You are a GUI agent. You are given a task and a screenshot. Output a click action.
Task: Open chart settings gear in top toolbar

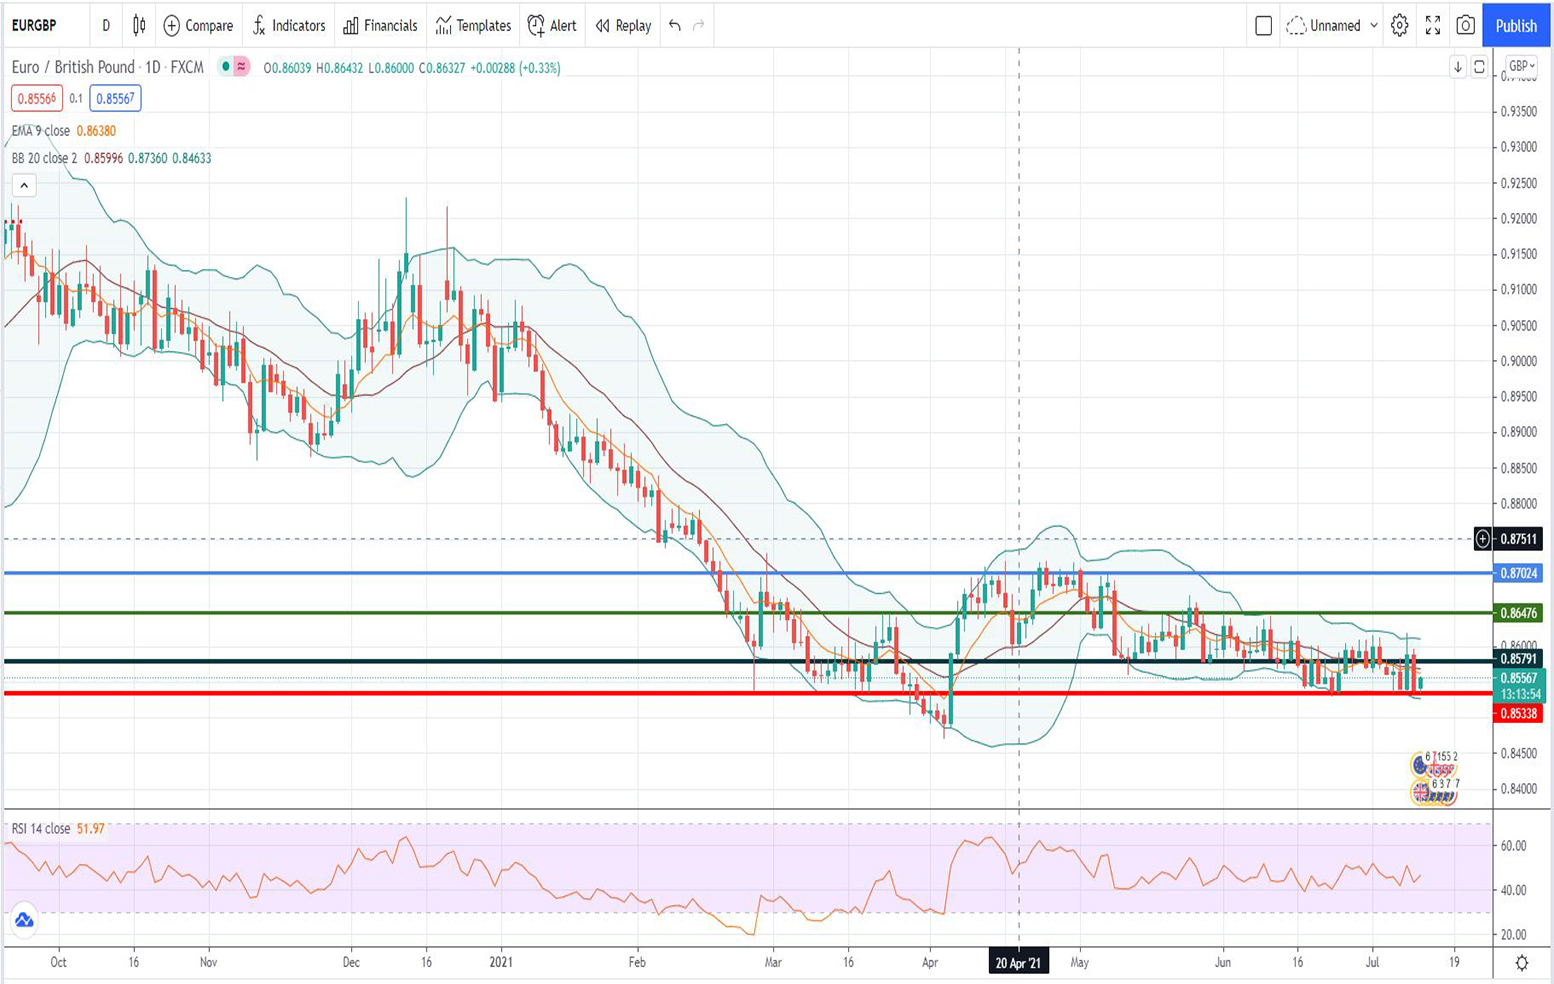[1399, 26]
